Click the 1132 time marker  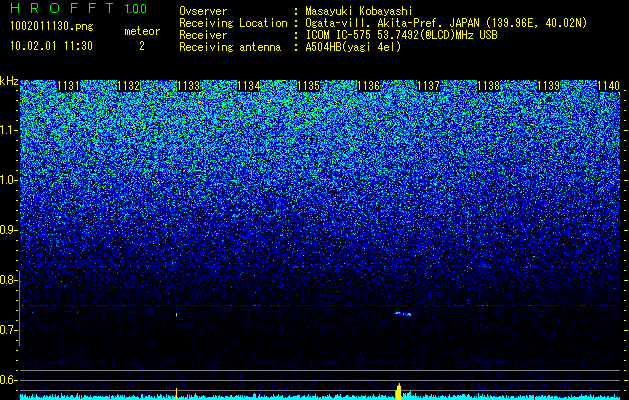[x=129, y=86]
